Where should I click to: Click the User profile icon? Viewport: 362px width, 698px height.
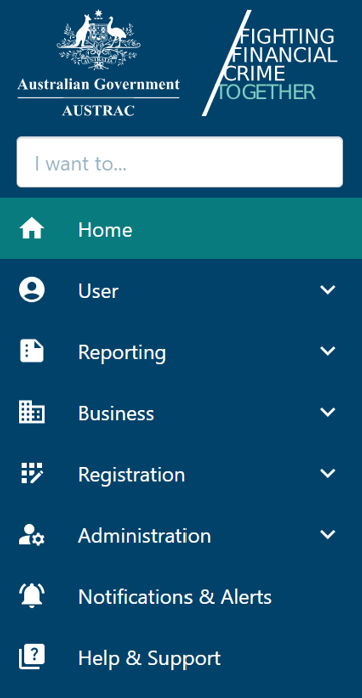click(x=32, y=290)
